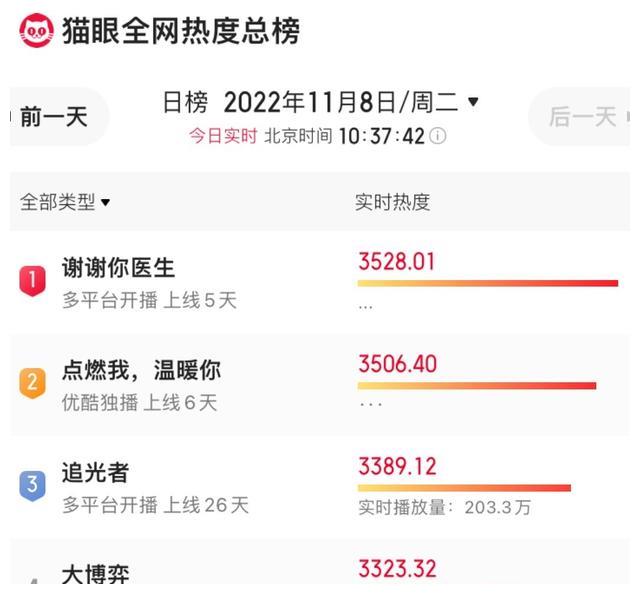640x594 pixels.
Task: Click the blue rank 3 badge
Action: click(x=32, y=485)
